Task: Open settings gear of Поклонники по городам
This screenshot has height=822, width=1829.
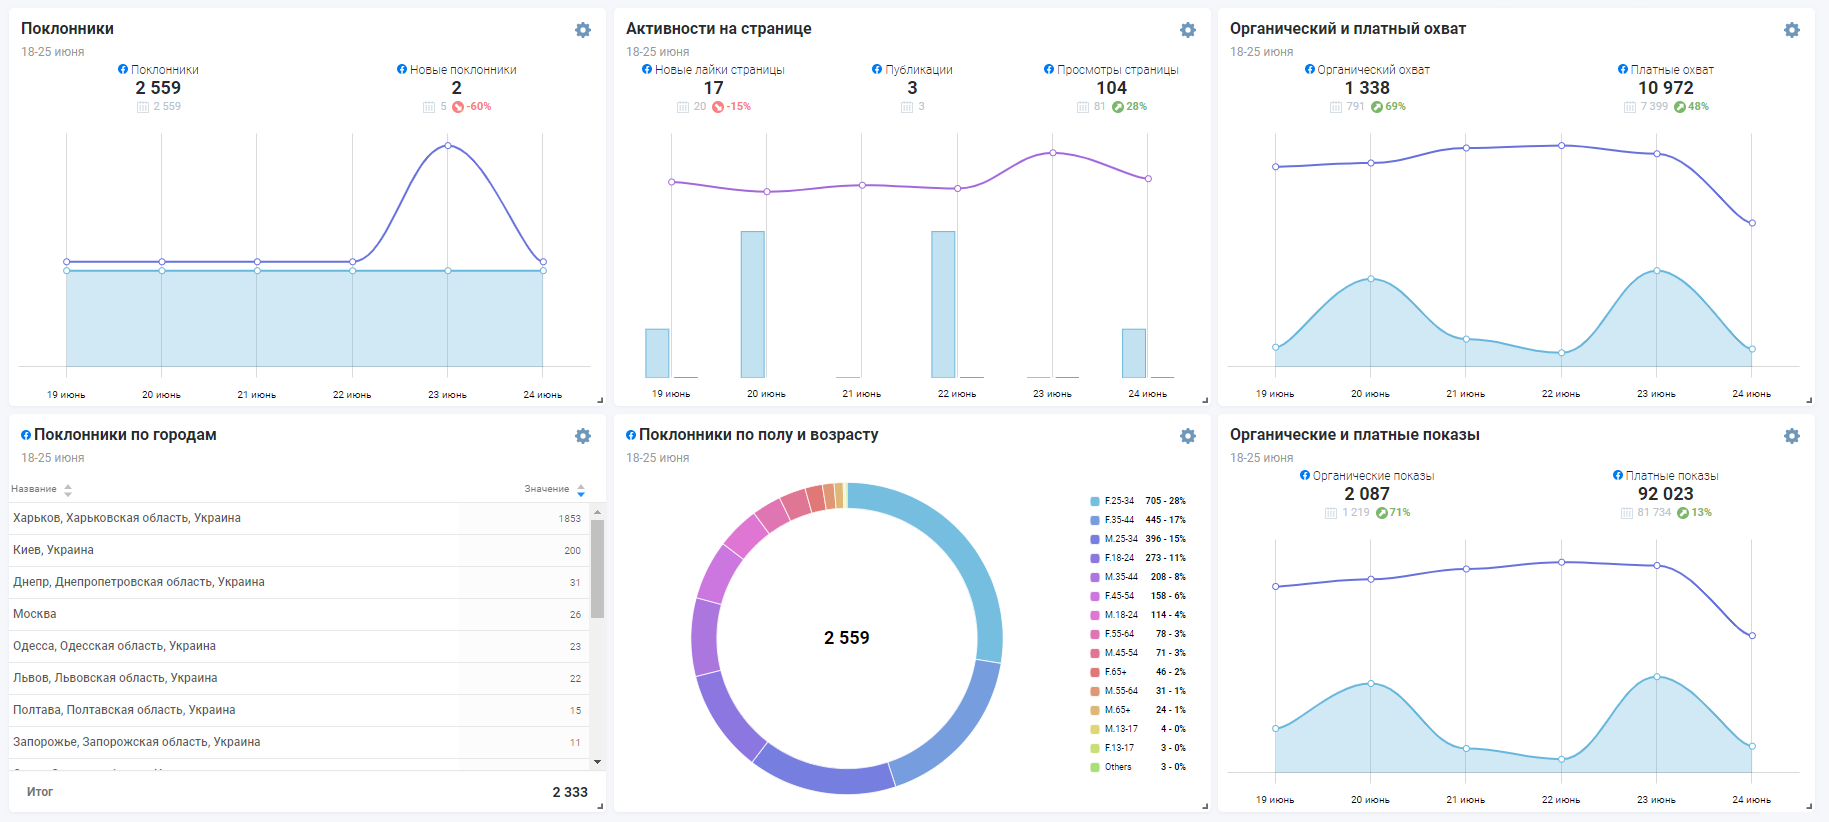Action: pyautogui.click(x=583, y=436)
